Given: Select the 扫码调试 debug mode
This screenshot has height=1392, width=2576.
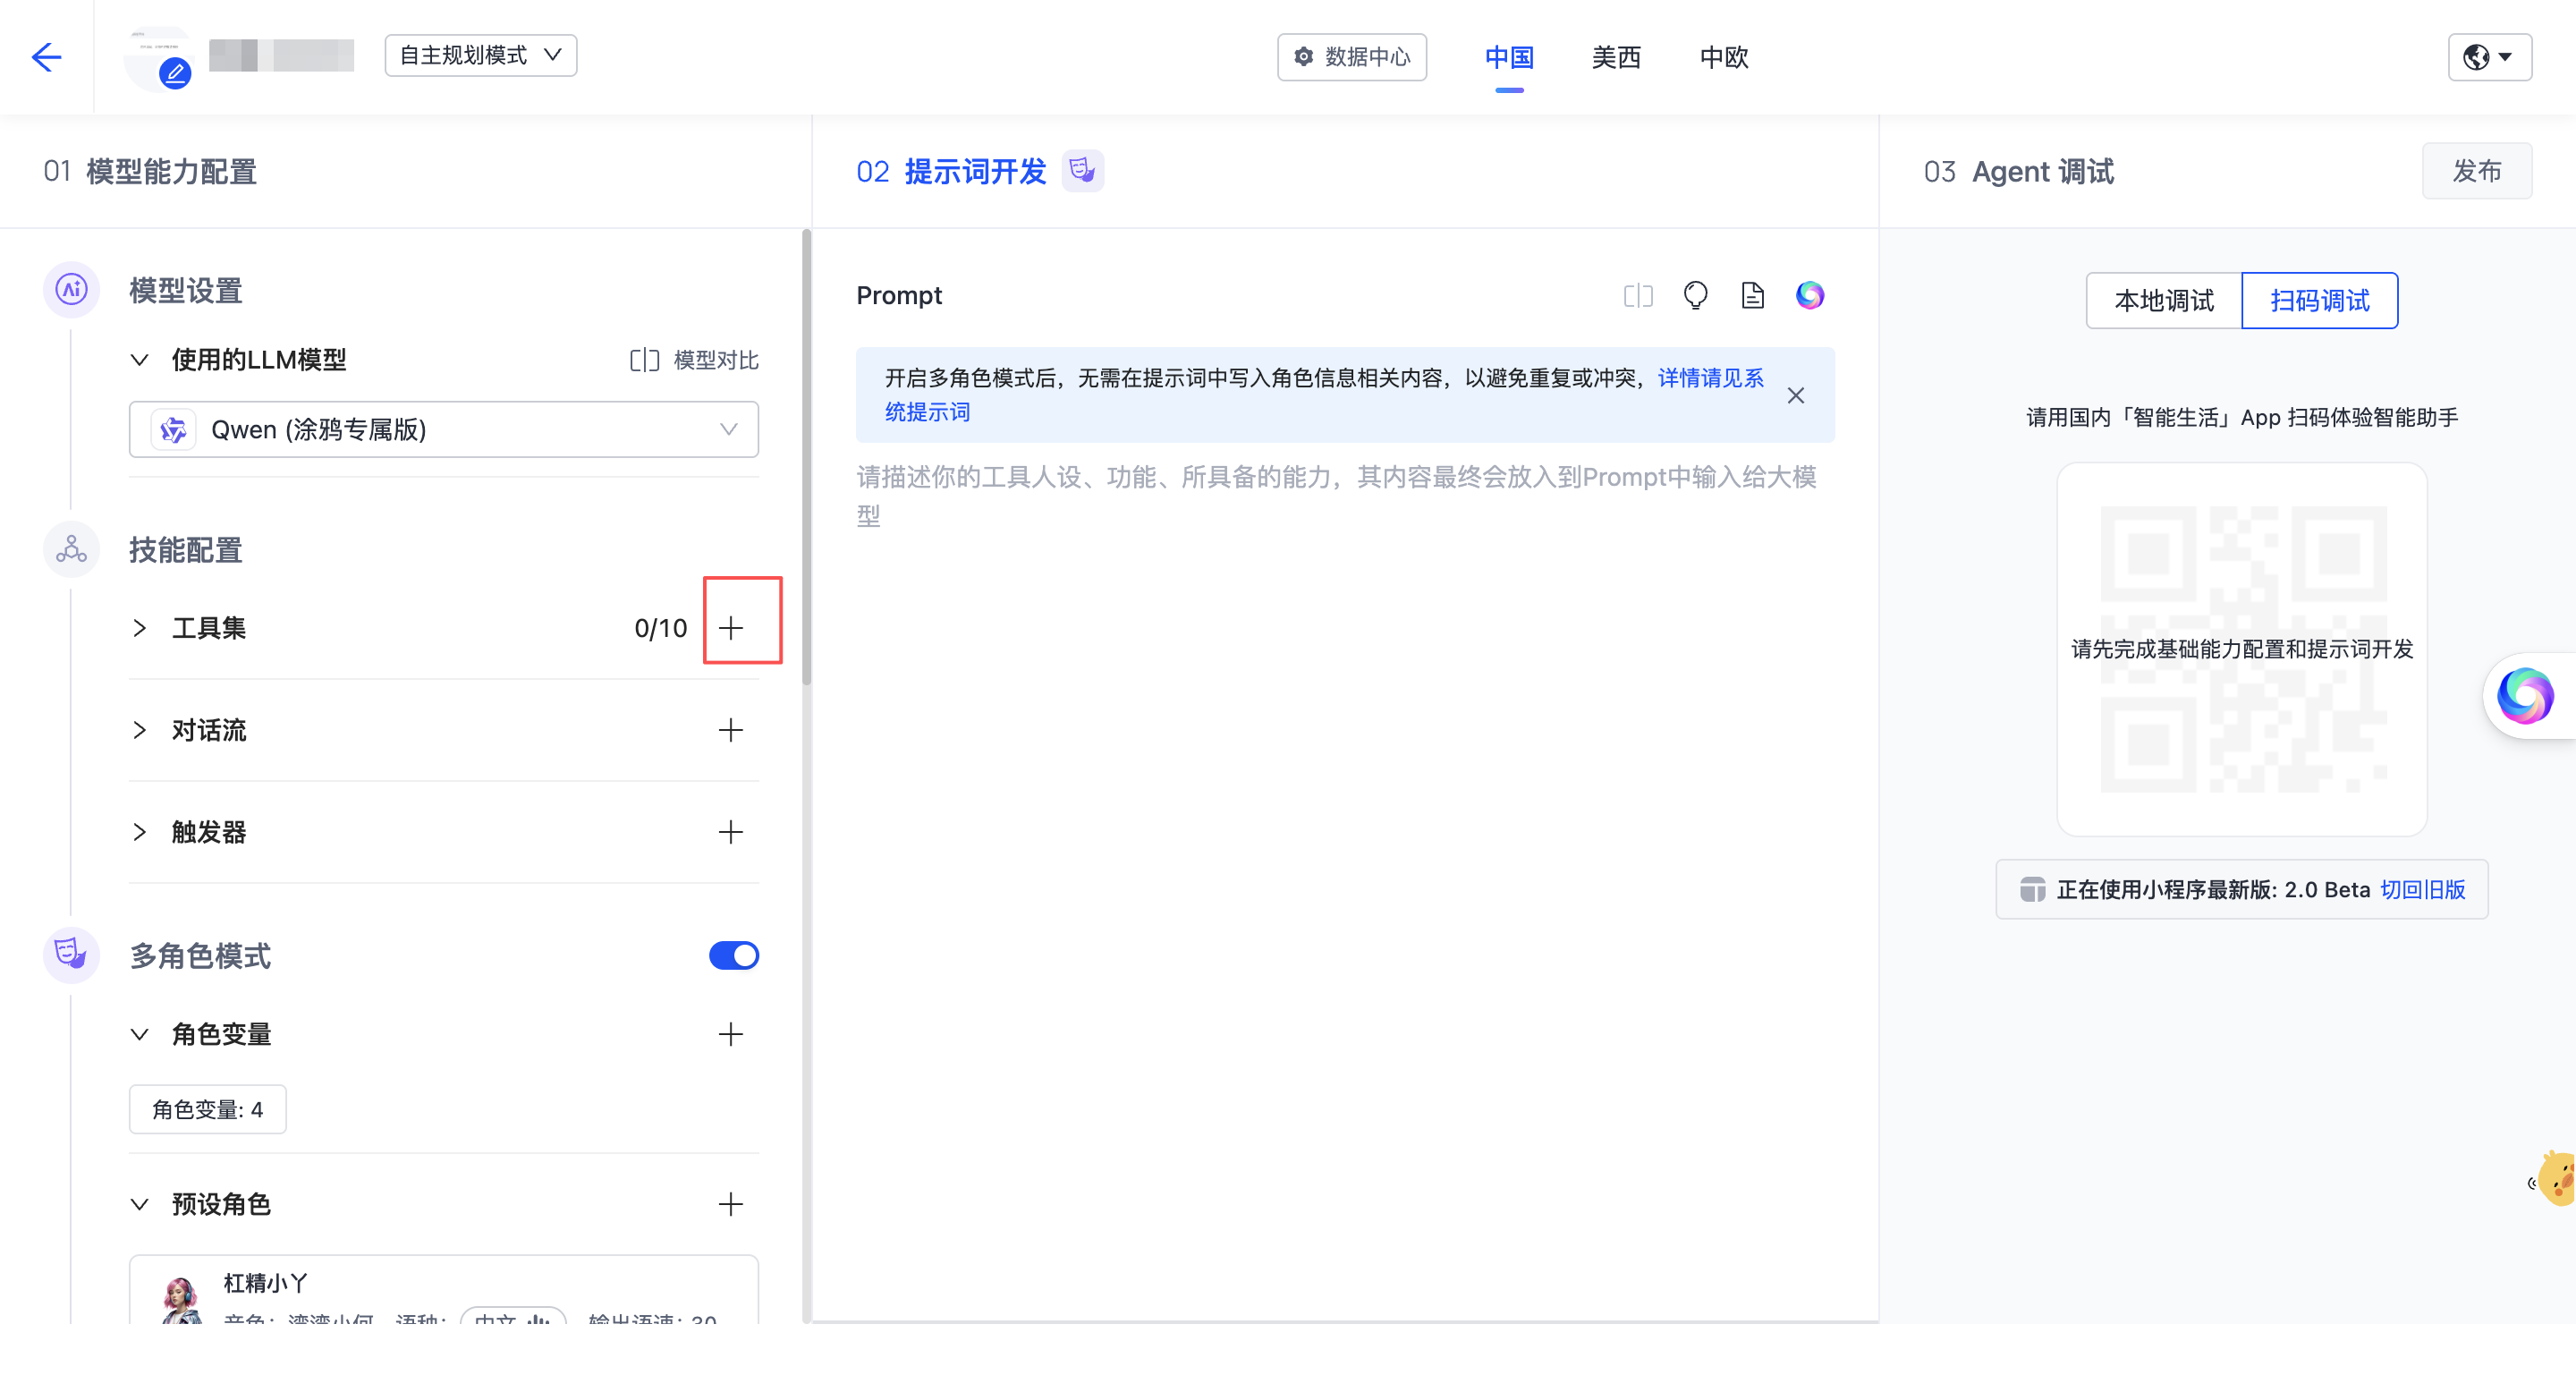Looking at the screenshot, I should [2319, 300].
